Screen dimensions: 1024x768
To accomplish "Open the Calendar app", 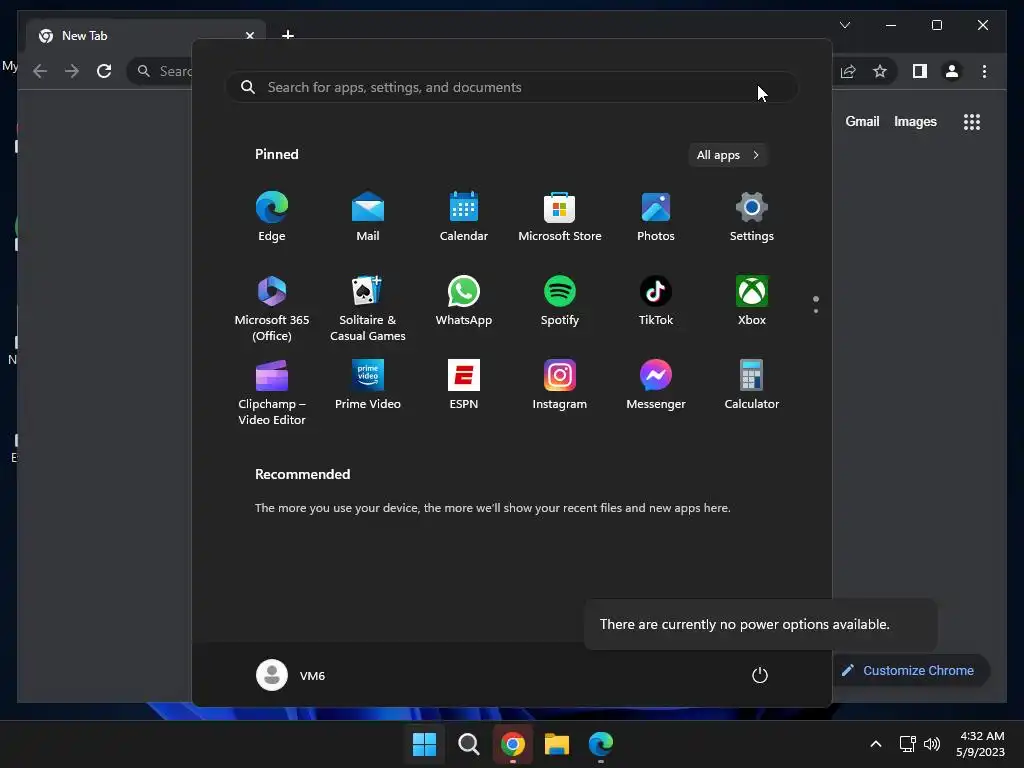I will coord(464,216).
